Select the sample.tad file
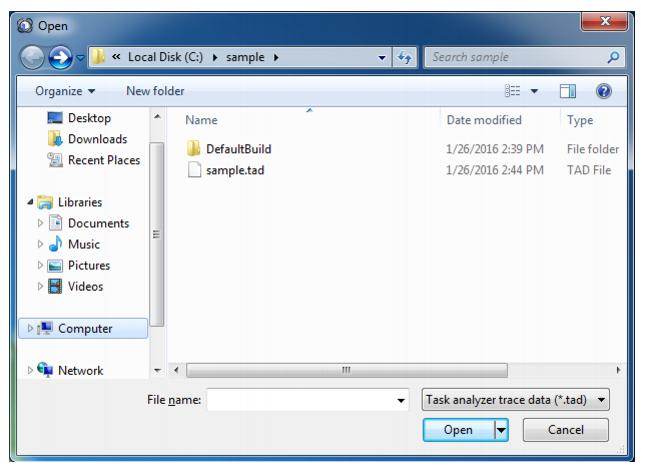The width and height of the screenshot is (645, 472). coord(237,168)
